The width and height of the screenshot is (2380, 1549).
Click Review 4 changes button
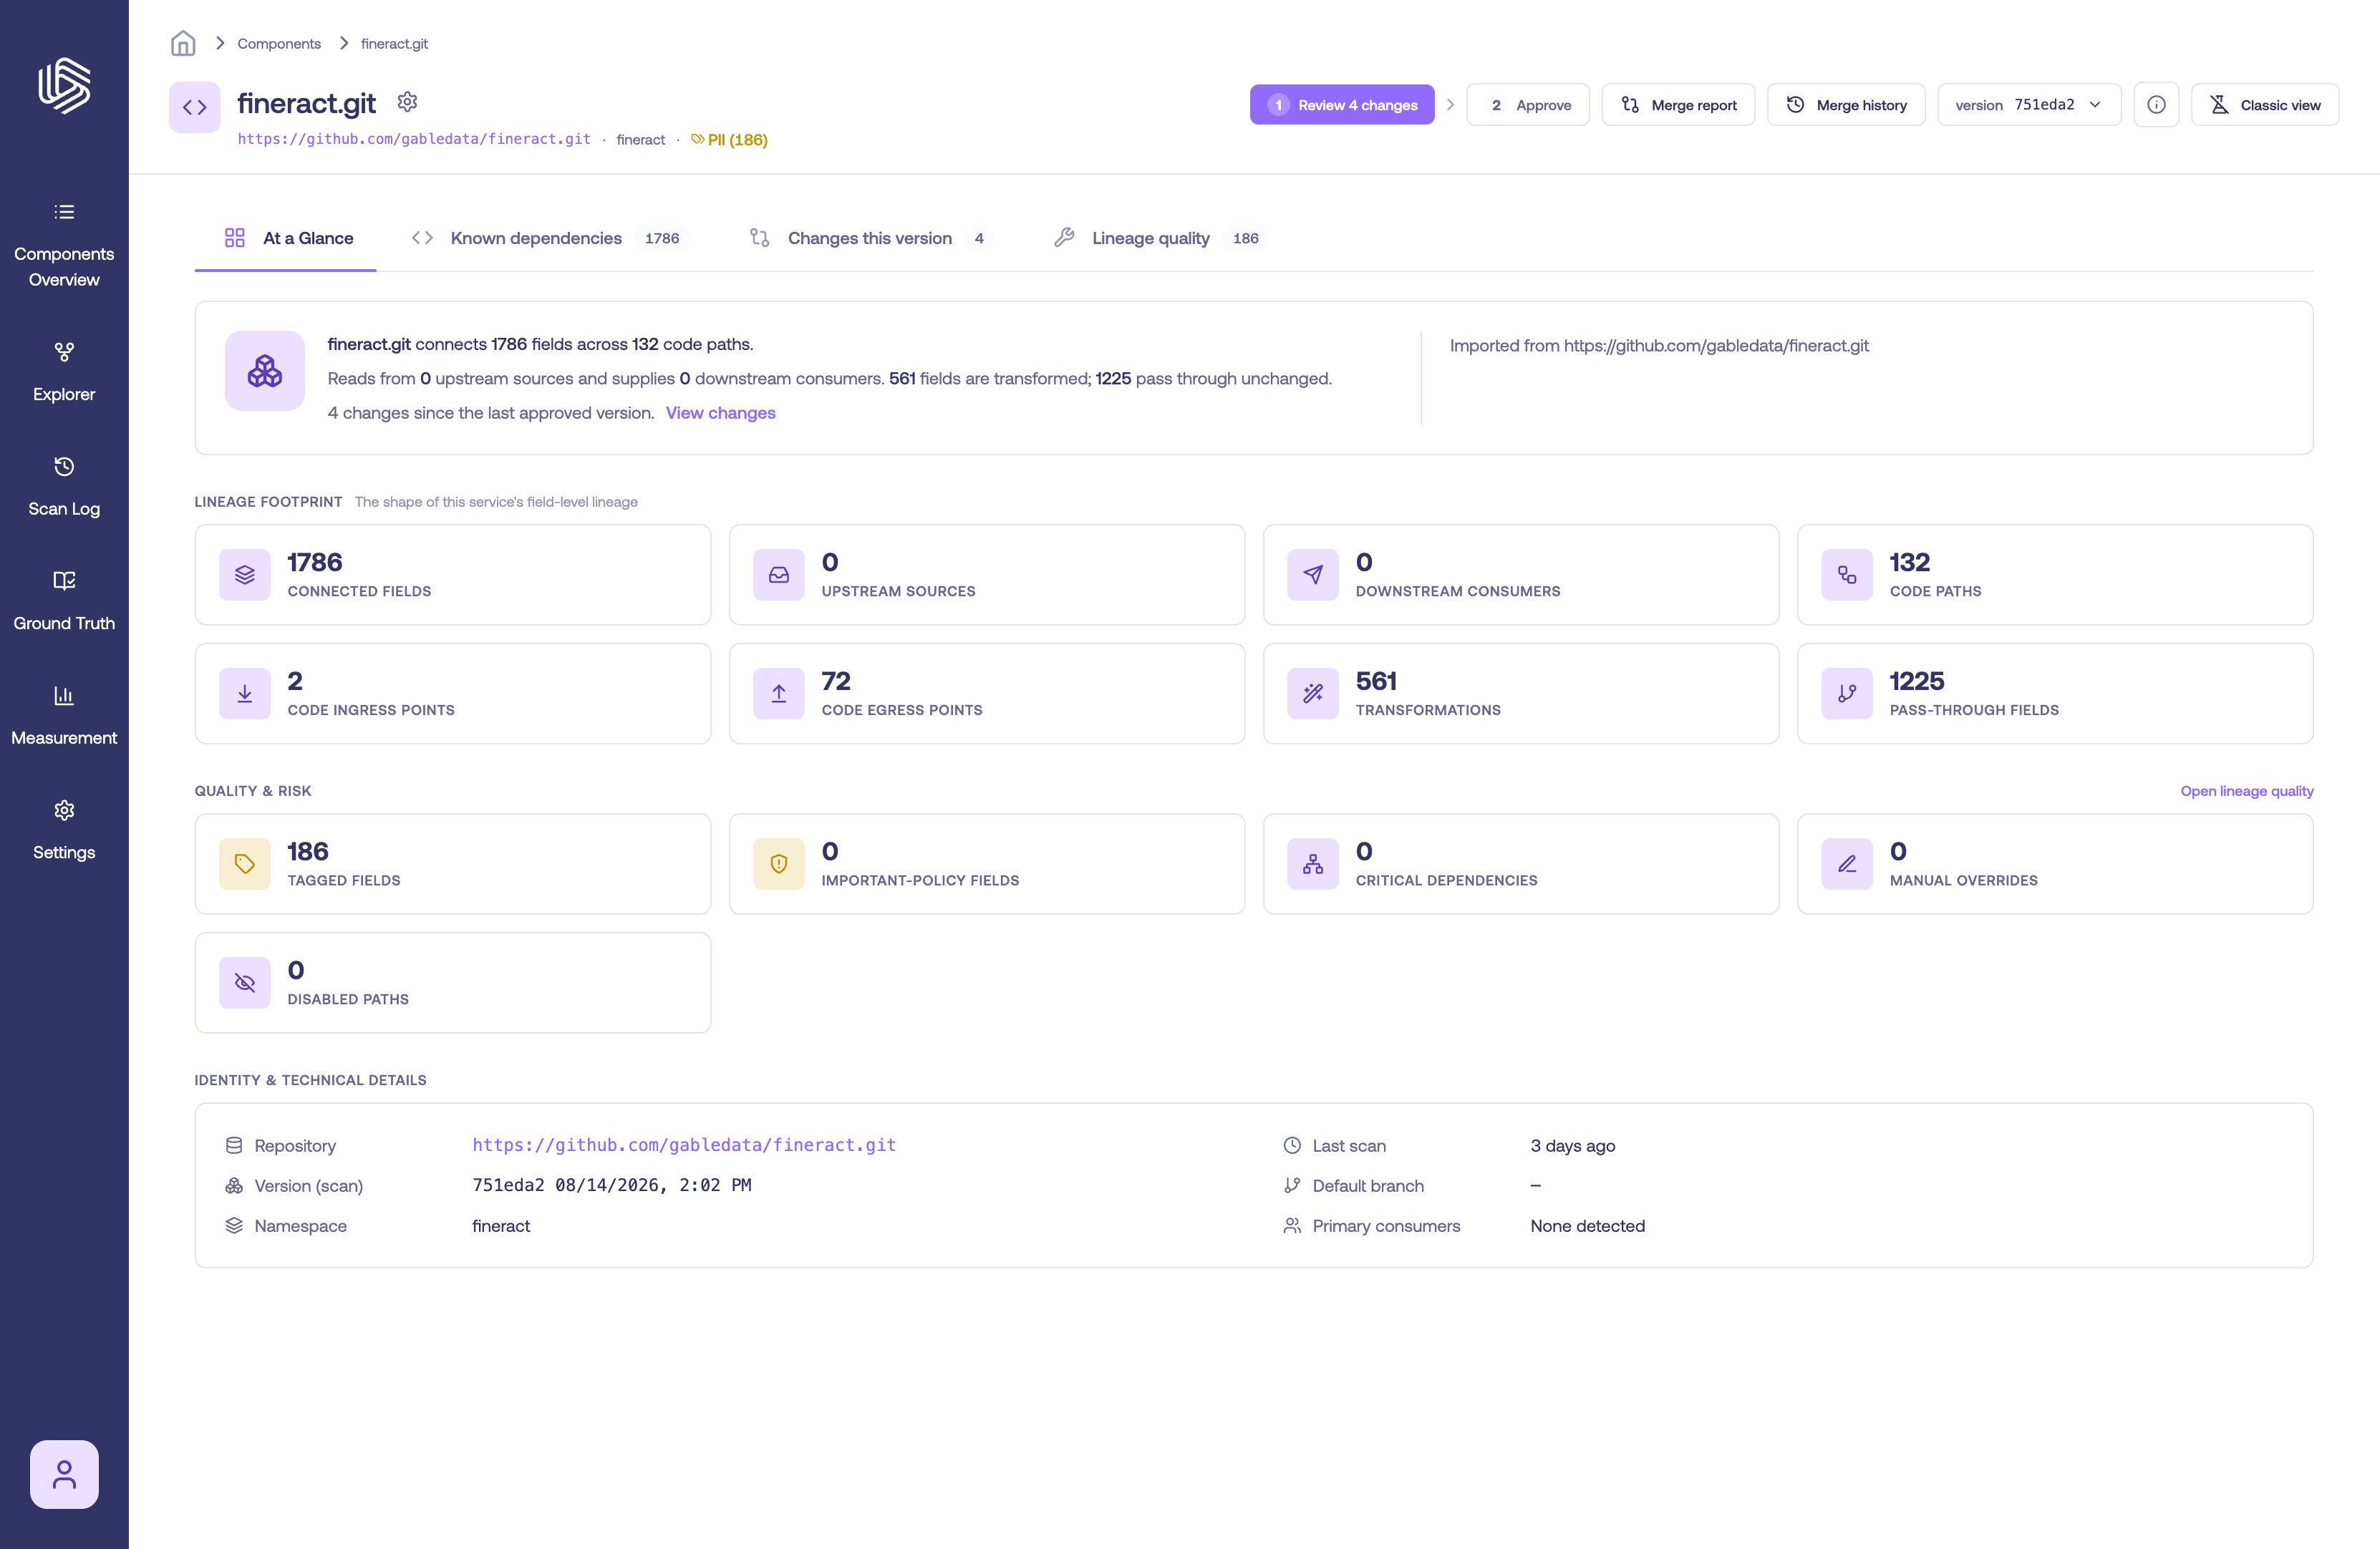pyautogui.click(x=1342, y=105)
